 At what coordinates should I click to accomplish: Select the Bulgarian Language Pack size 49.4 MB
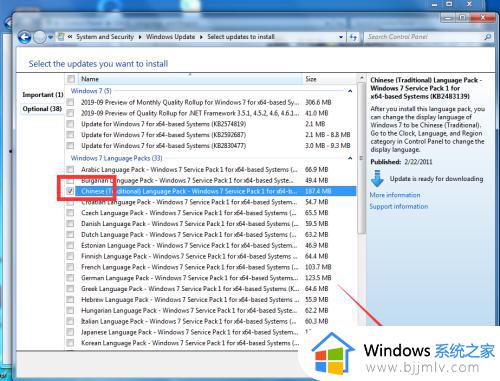tap(316, 180)
